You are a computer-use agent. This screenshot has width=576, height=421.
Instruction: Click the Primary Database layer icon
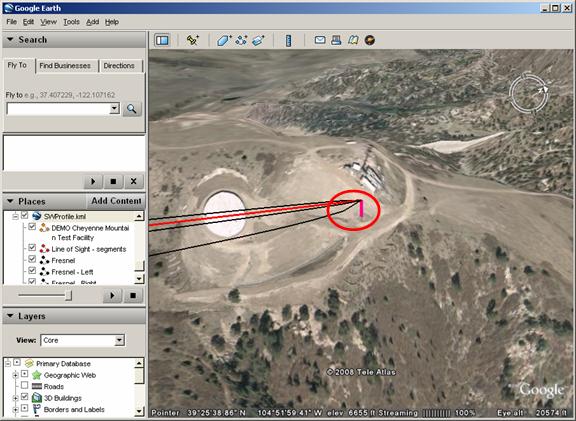pyautogui.click(x=29, y=364)
